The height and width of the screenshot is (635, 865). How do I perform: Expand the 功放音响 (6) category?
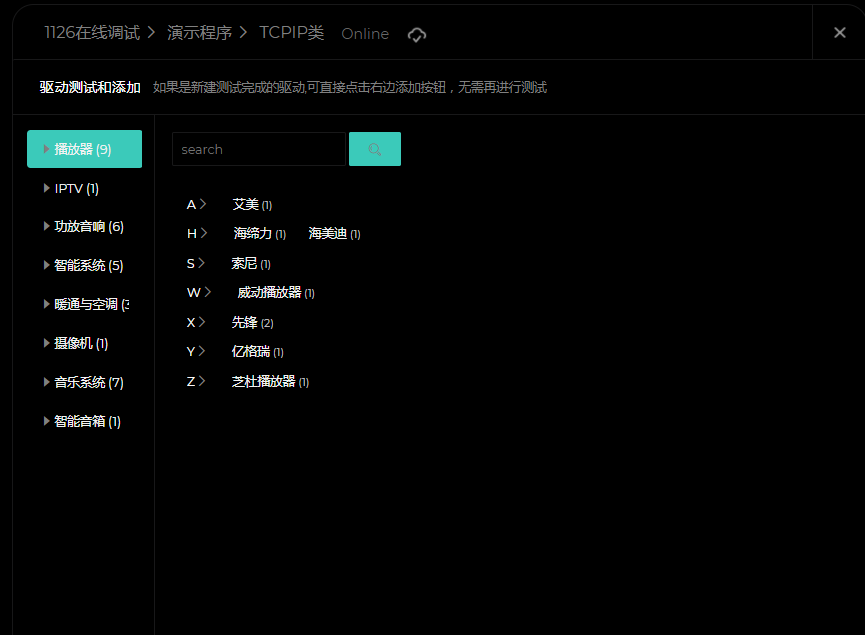tap(88, 227)
